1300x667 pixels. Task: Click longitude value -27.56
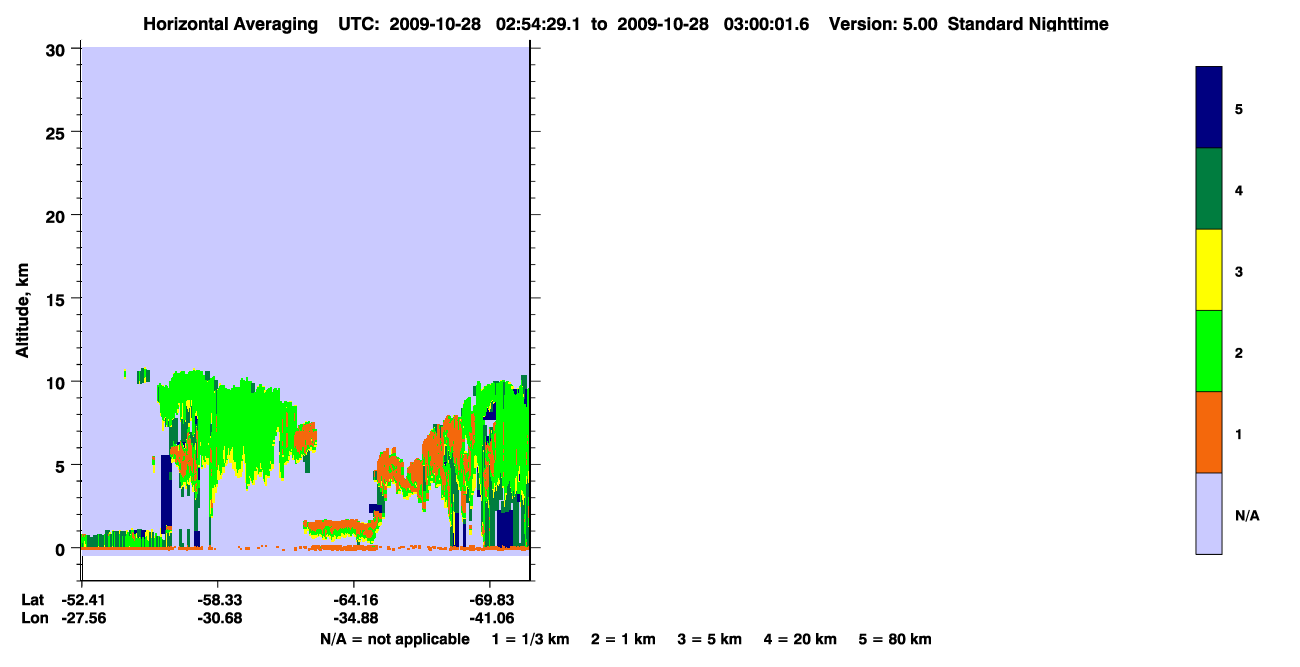click(x=82, y=618)
